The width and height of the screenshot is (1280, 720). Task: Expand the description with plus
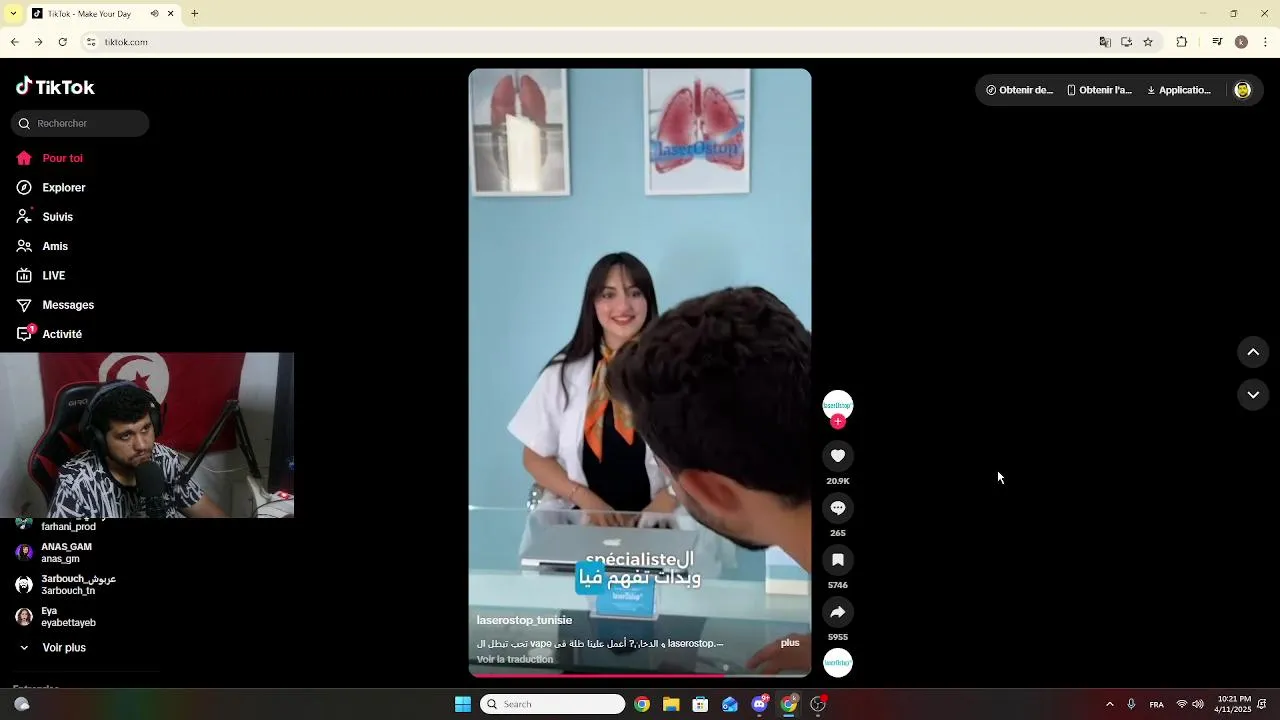790,643
